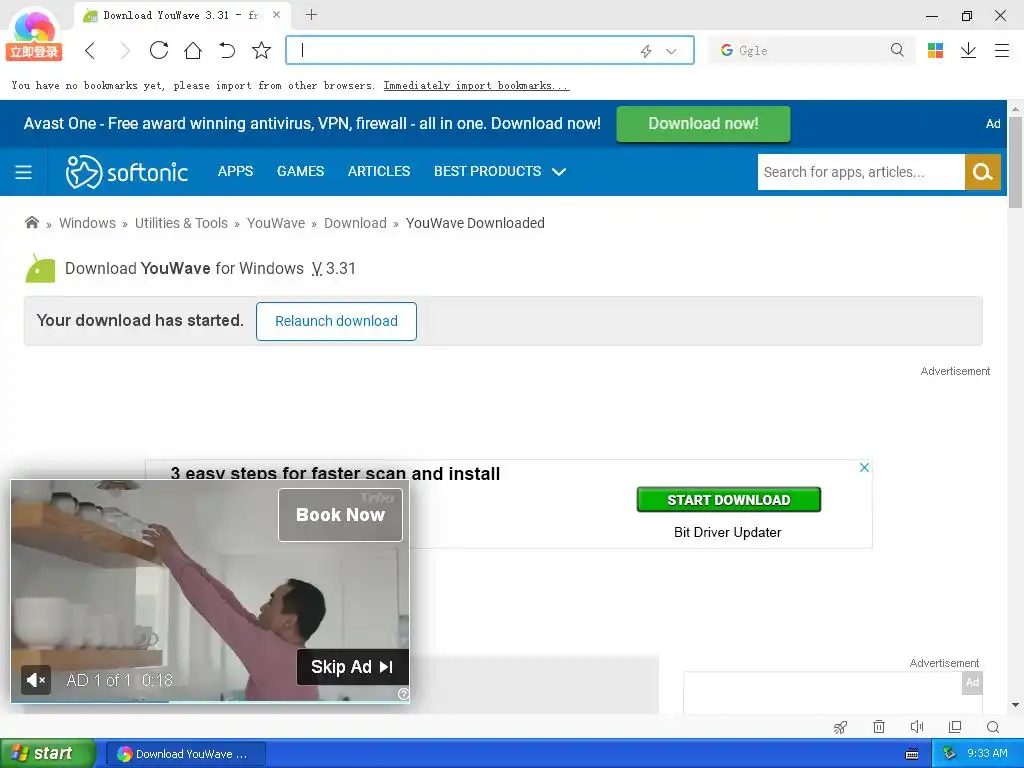This screenshot has height=768, width=1024.
Task: Open the GAMES menu item
Action: tap(300, 171)
